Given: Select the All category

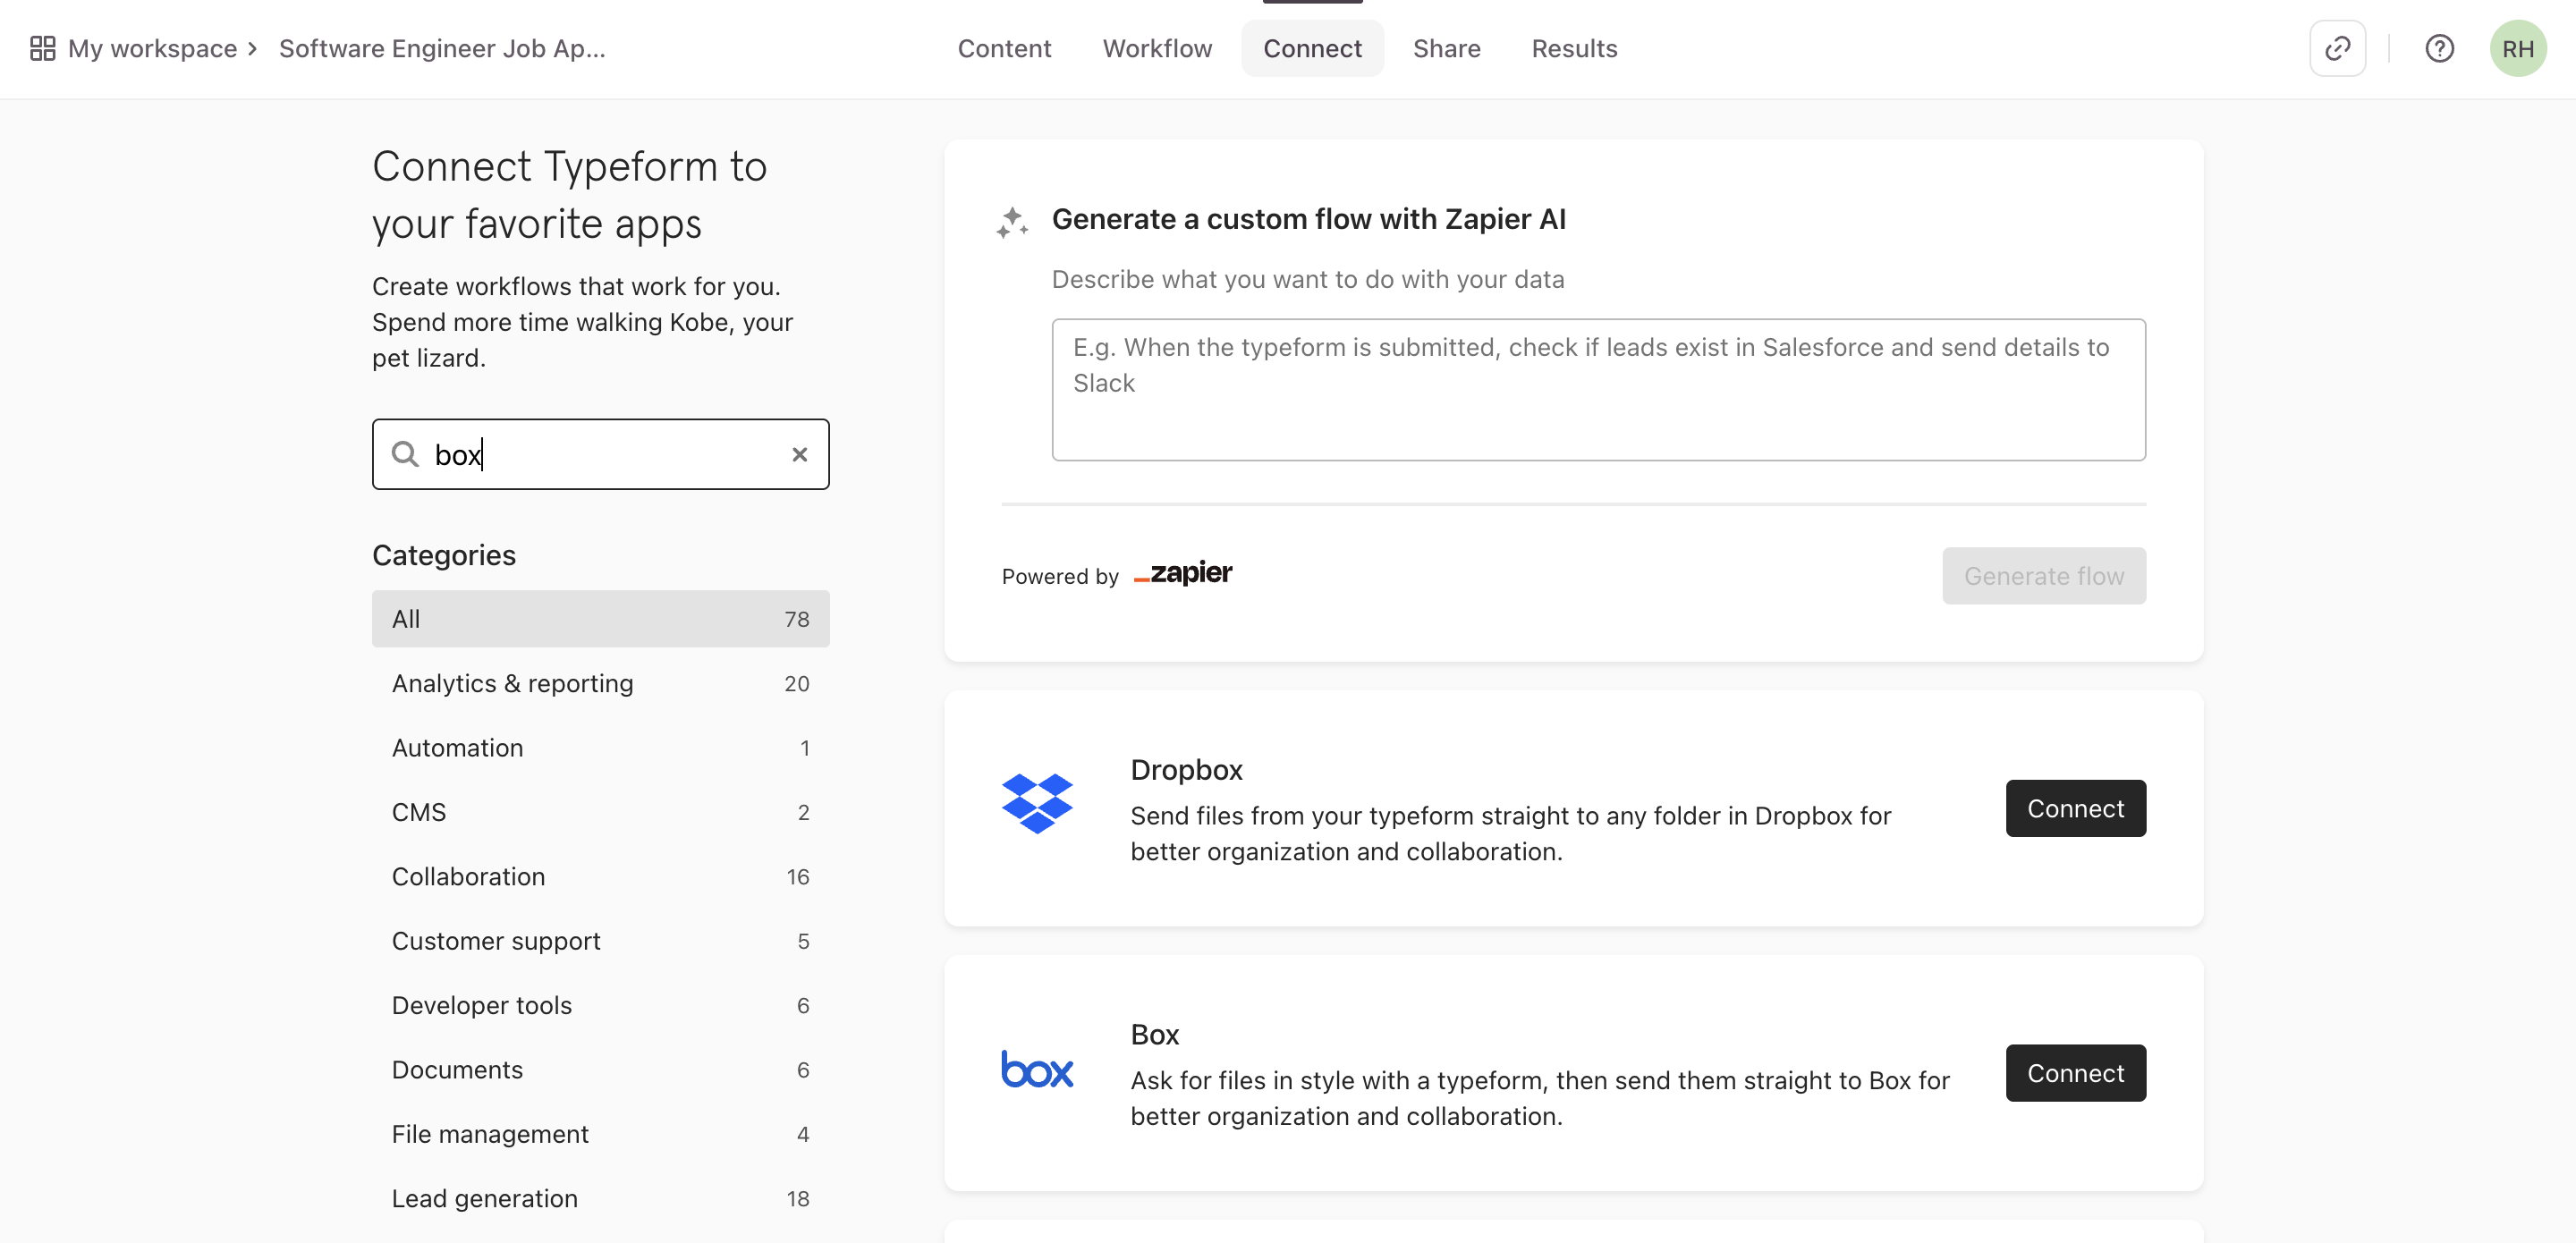Looking at the screenshot, I should pos(600,618).
